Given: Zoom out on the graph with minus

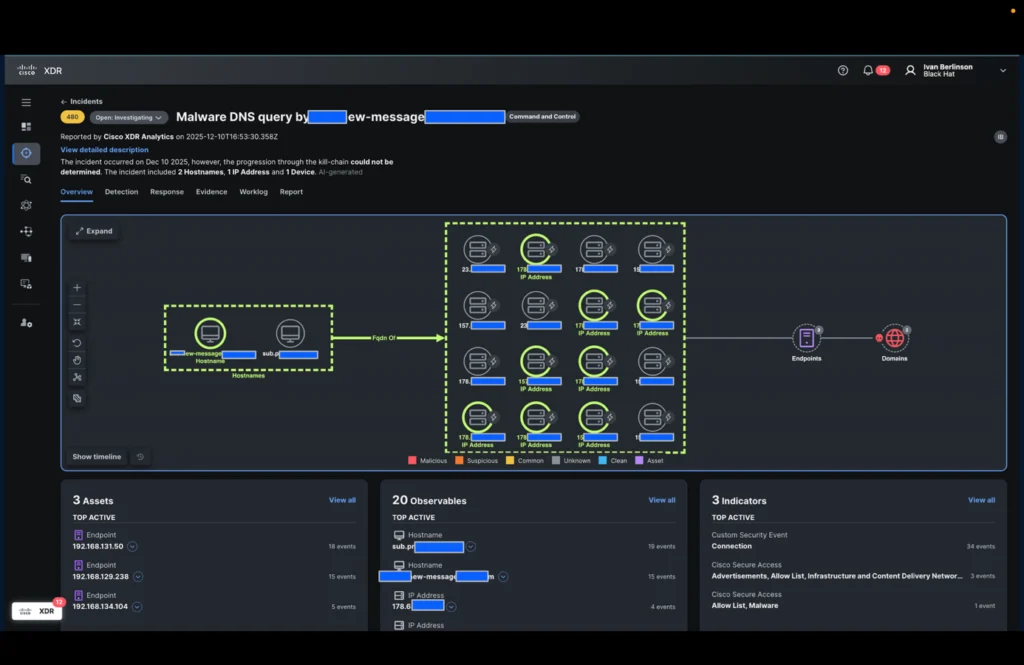Looking at the screenshot, I should [78, 305].
